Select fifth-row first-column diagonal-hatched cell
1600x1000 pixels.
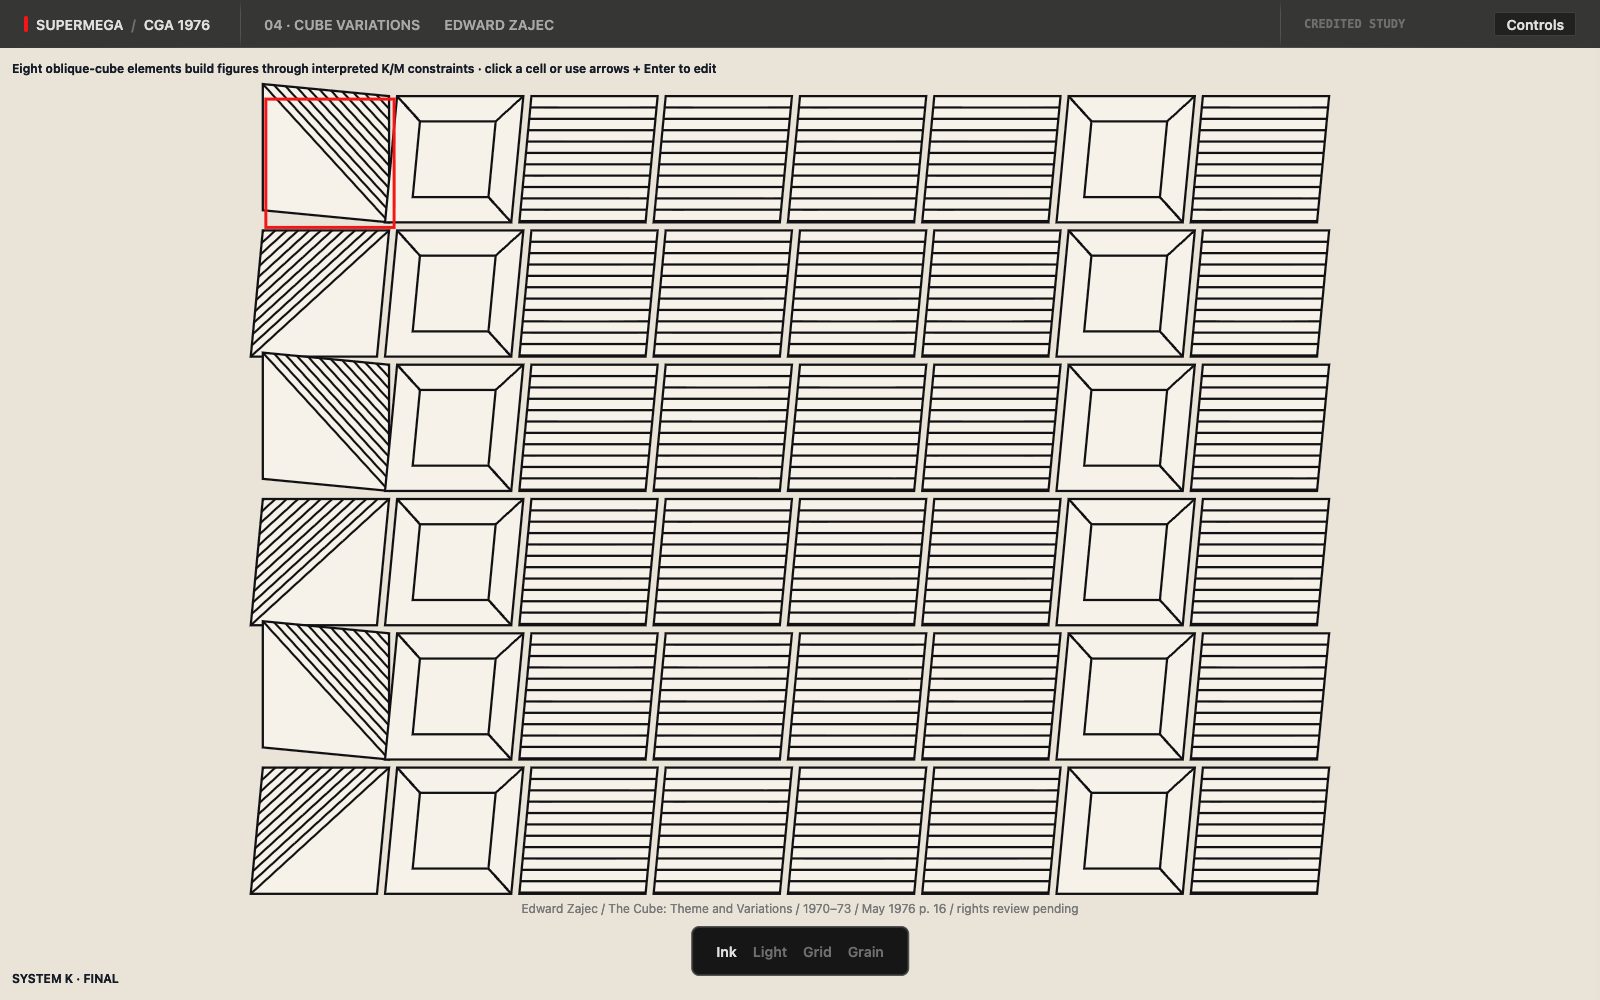pyautogui.click(x=326, y=690)
